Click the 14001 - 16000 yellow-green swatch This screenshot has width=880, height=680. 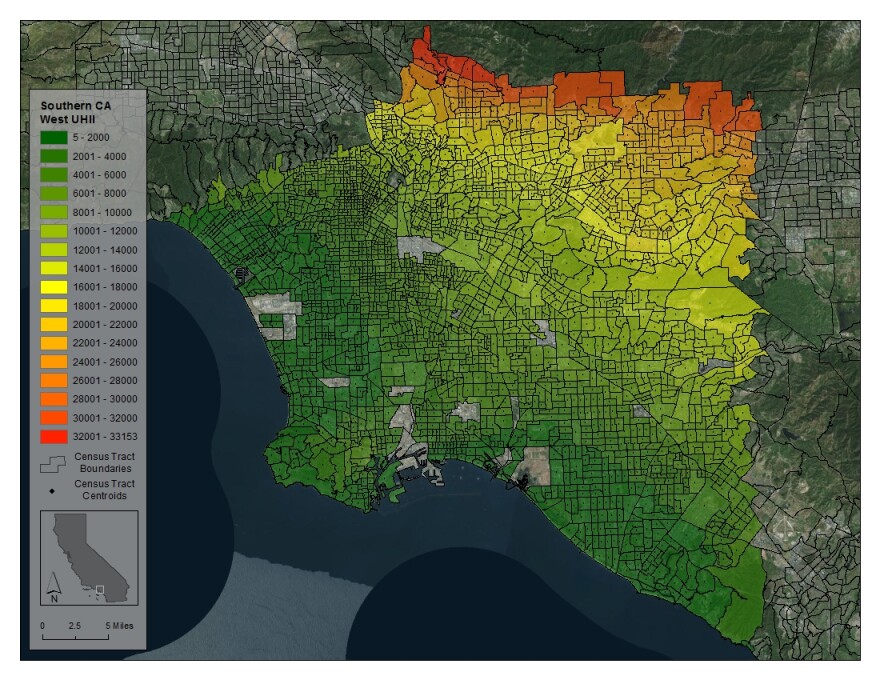click(54, 268)
